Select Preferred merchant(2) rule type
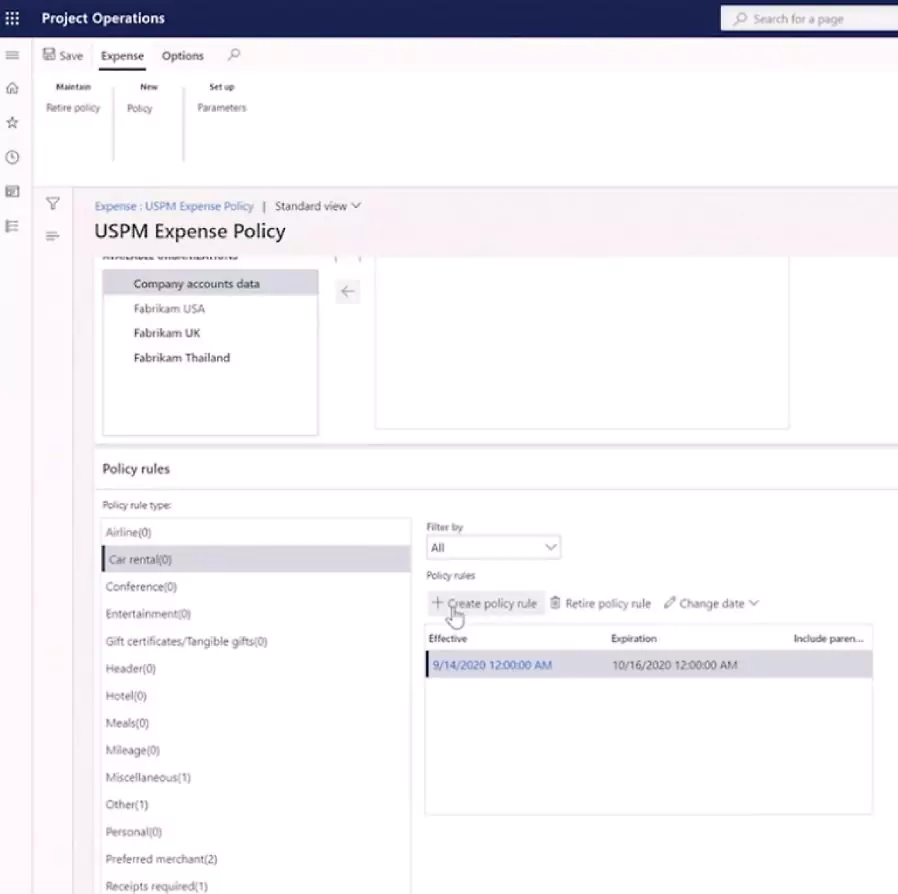 pyautogui.click(x=161, y=859)
